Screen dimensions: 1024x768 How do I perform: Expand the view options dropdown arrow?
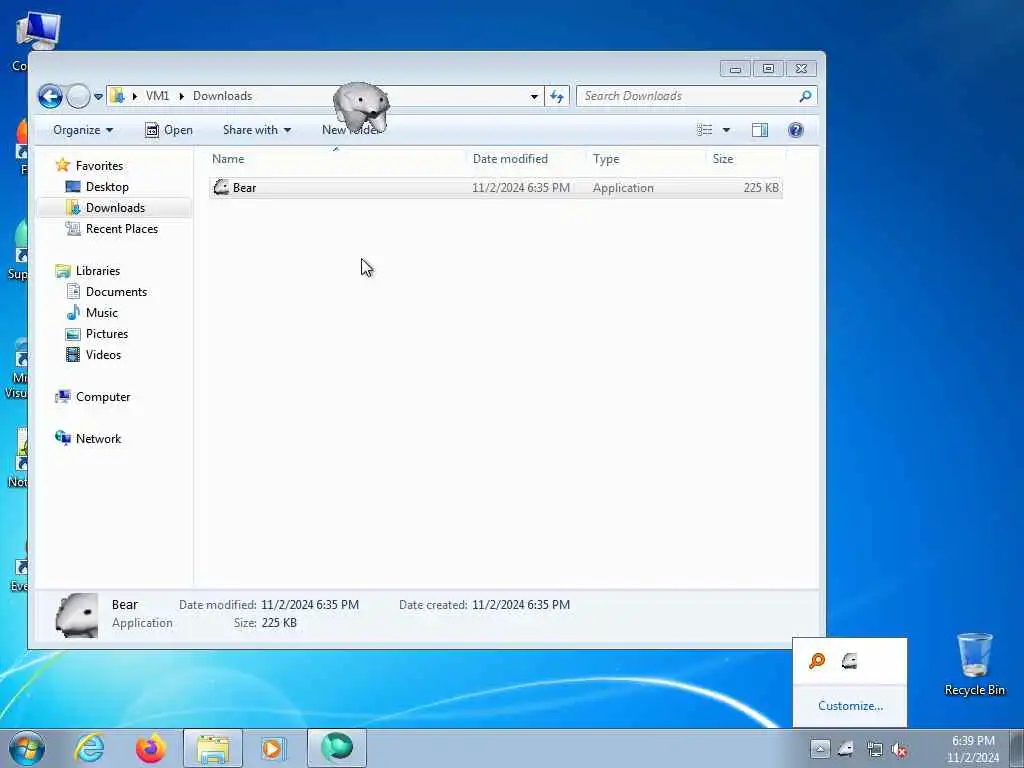click(x=726, y=130)
